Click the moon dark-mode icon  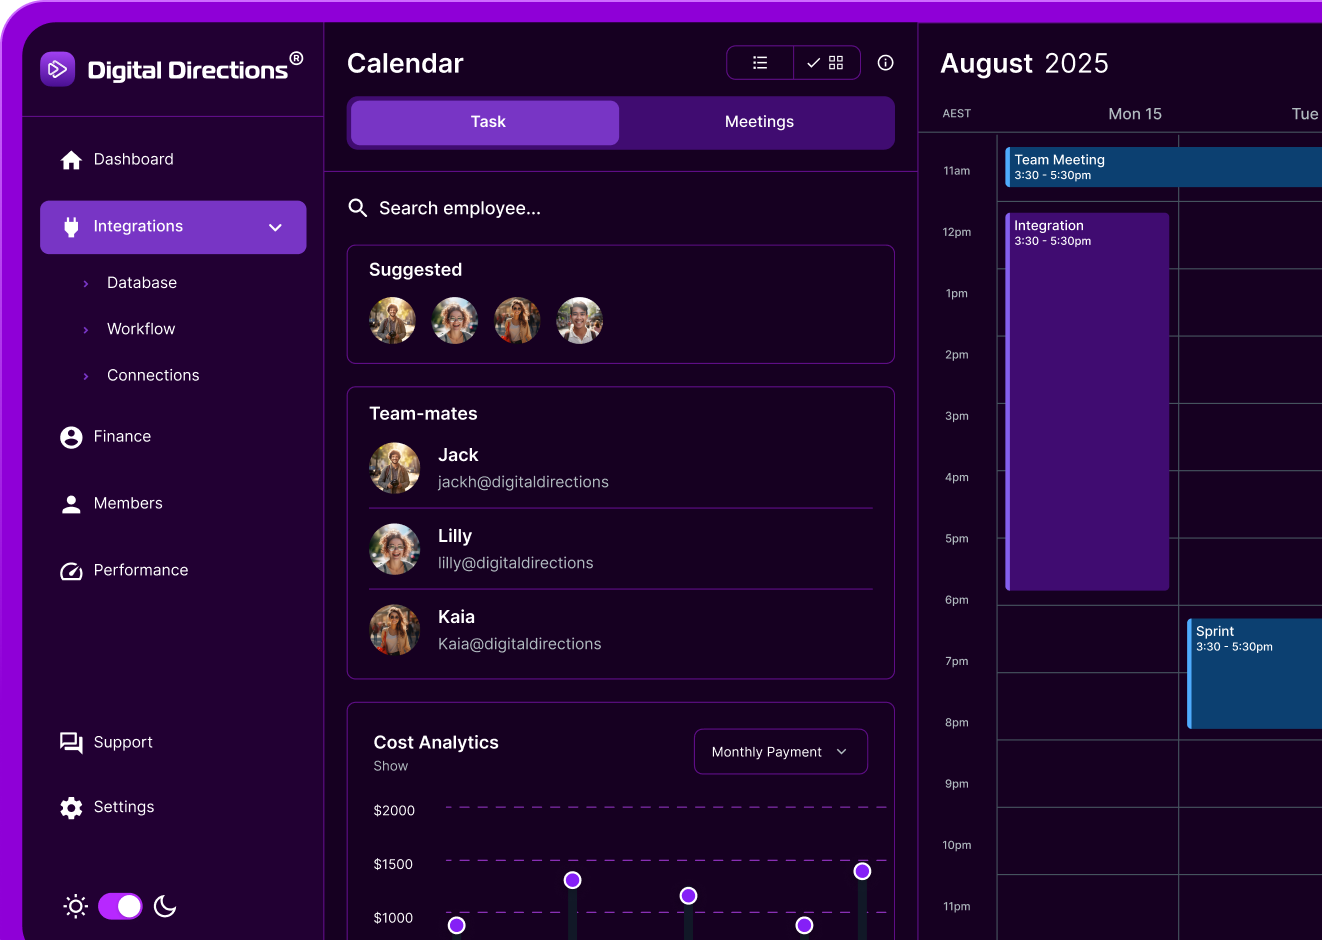pyautogui.click(x=165, y=906)
